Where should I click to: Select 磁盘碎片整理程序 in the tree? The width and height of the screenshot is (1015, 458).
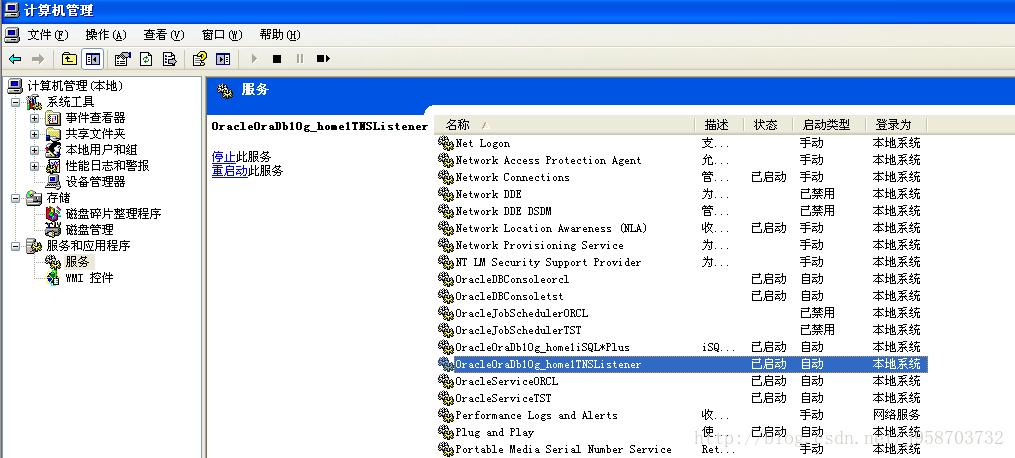[x=113, y=213]
